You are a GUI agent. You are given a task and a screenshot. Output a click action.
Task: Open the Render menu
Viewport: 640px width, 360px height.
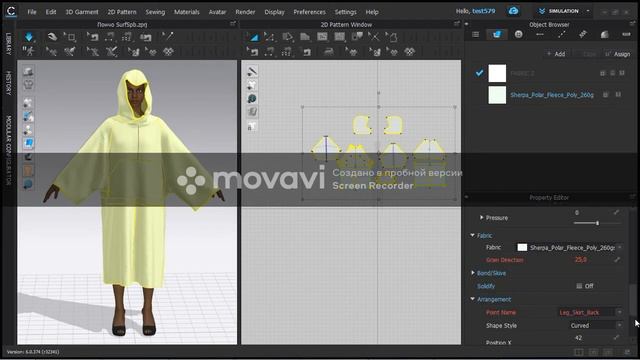pos(245,12)
